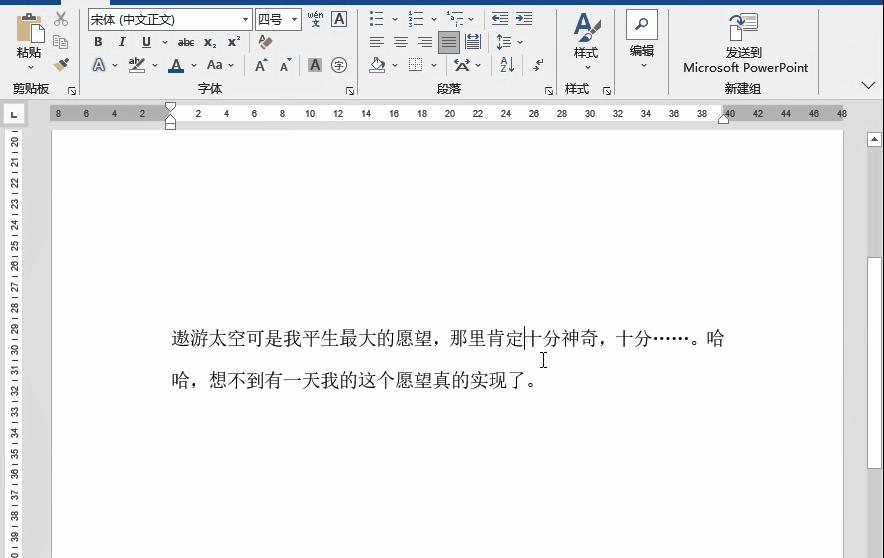The image size is (884, 558).
Task: Toggle Superscript formatting
Action: 233,42
